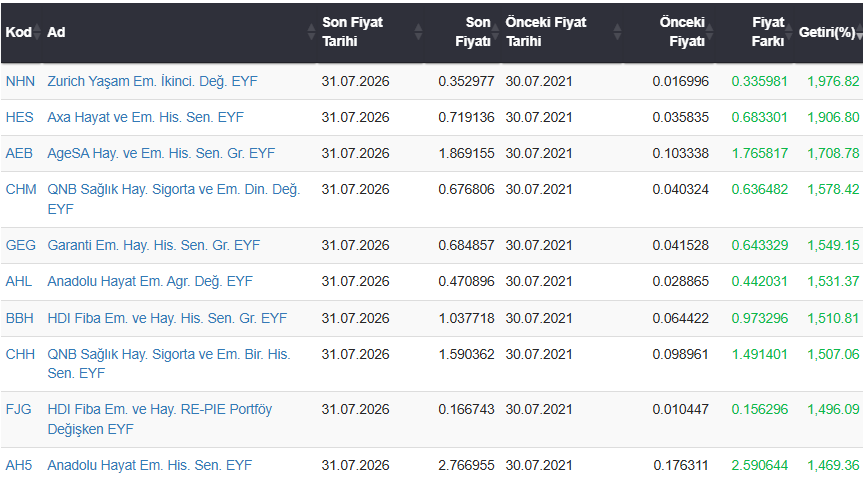The height and width of the screenshot is (481, 863).
Task: Select return value 1,531.37
Action: (x=833, y=281)
